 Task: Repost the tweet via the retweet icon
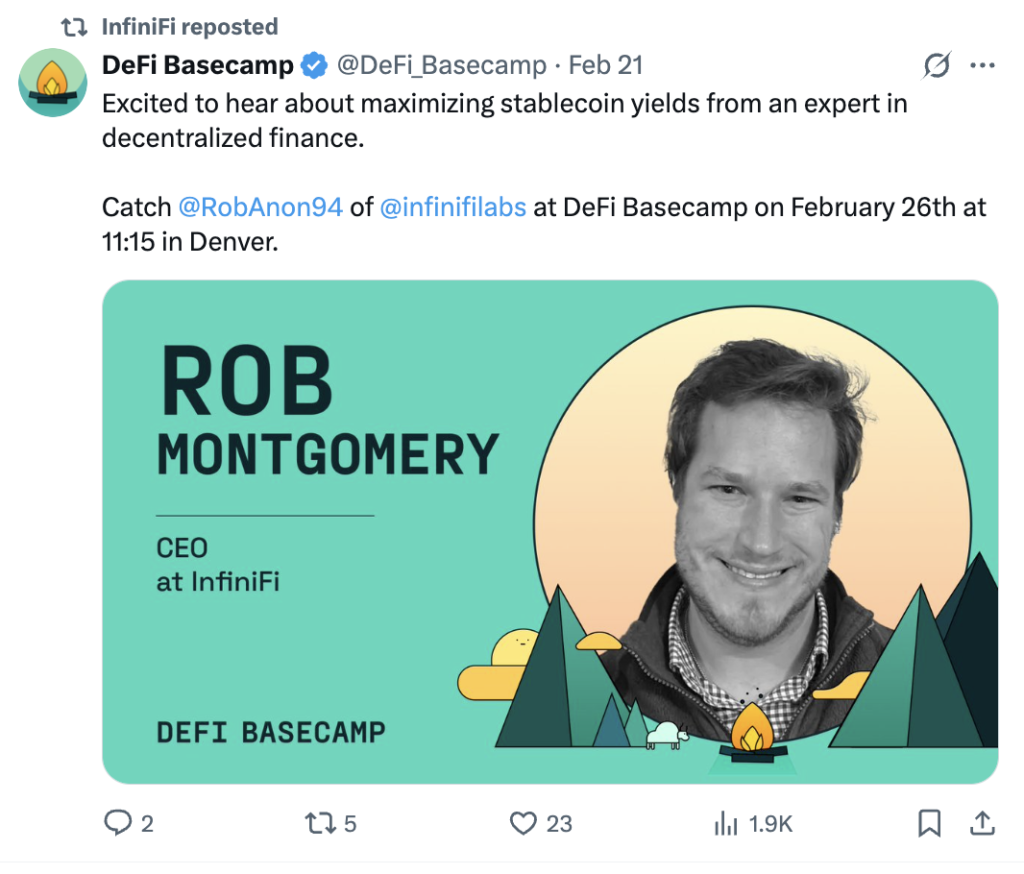(321, 823)
